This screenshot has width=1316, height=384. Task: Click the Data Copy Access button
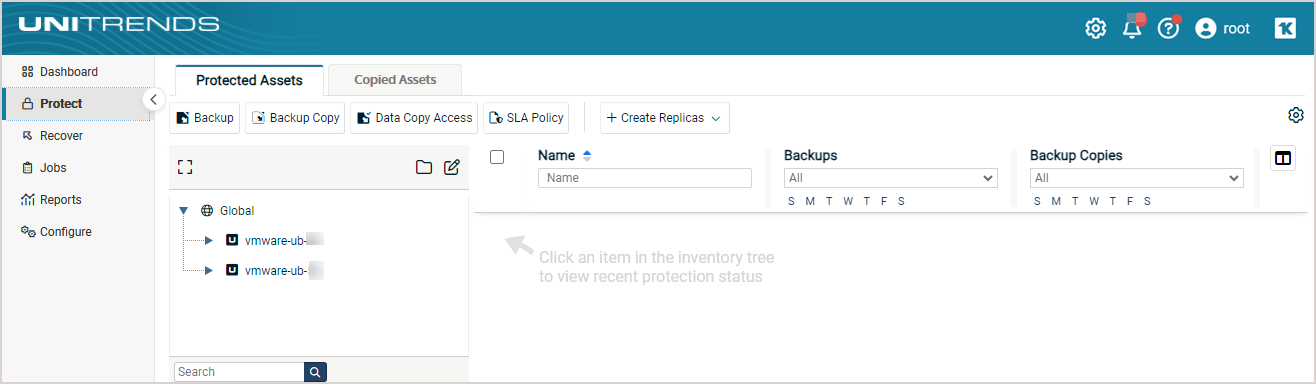(414, 118)
